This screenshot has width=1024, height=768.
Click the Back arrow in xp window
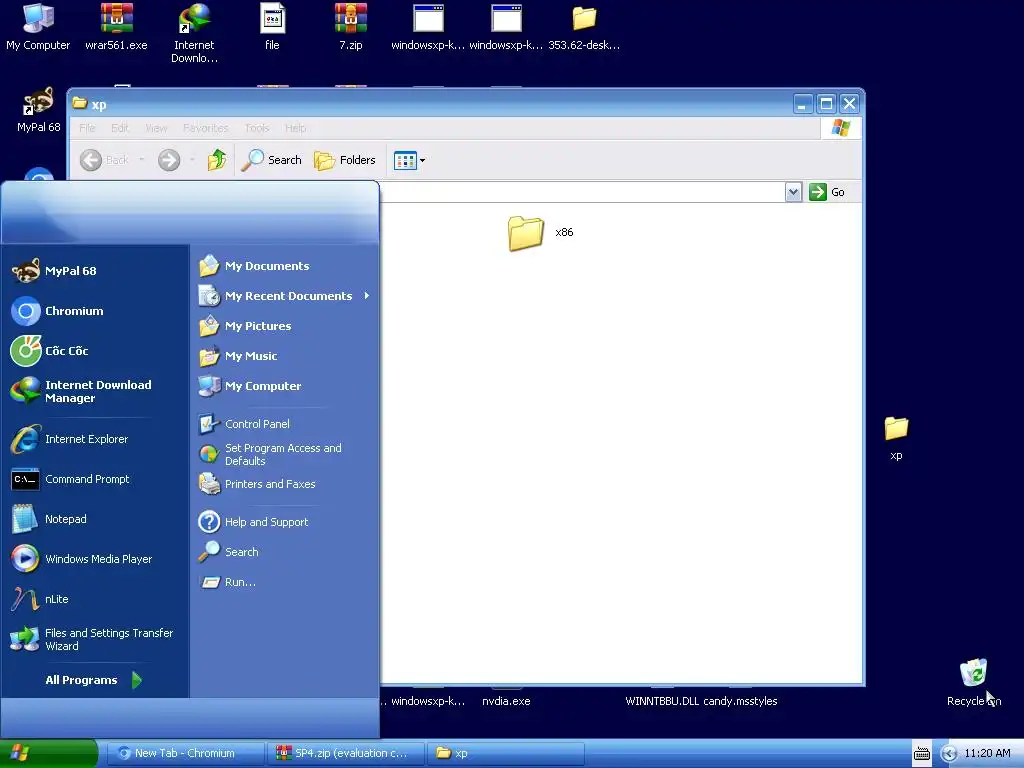91,160
